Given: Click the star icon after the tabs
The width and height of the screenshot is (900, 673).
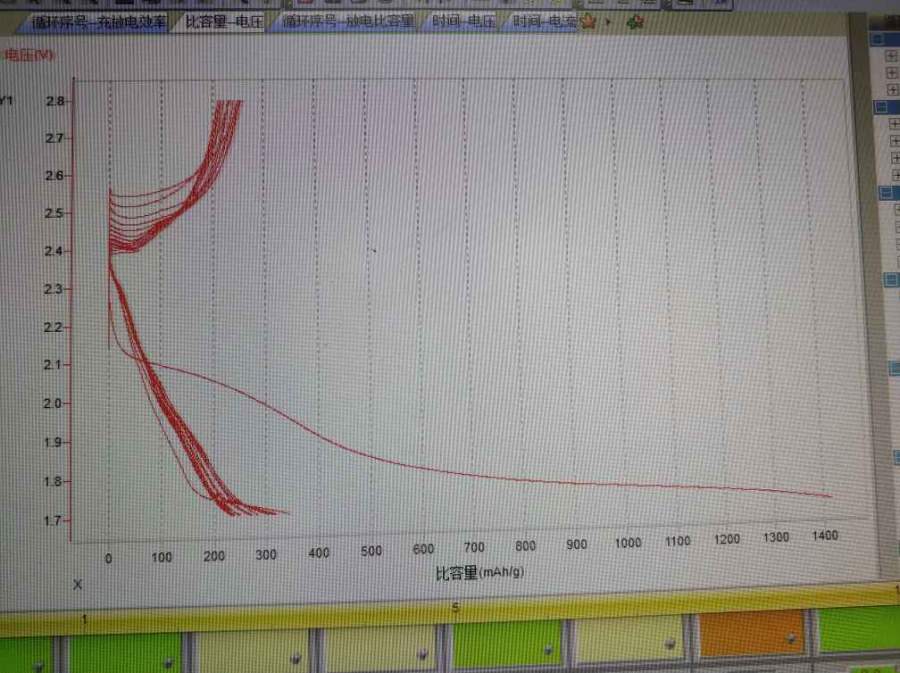Looking at the screenshot, I should point(589,22).
